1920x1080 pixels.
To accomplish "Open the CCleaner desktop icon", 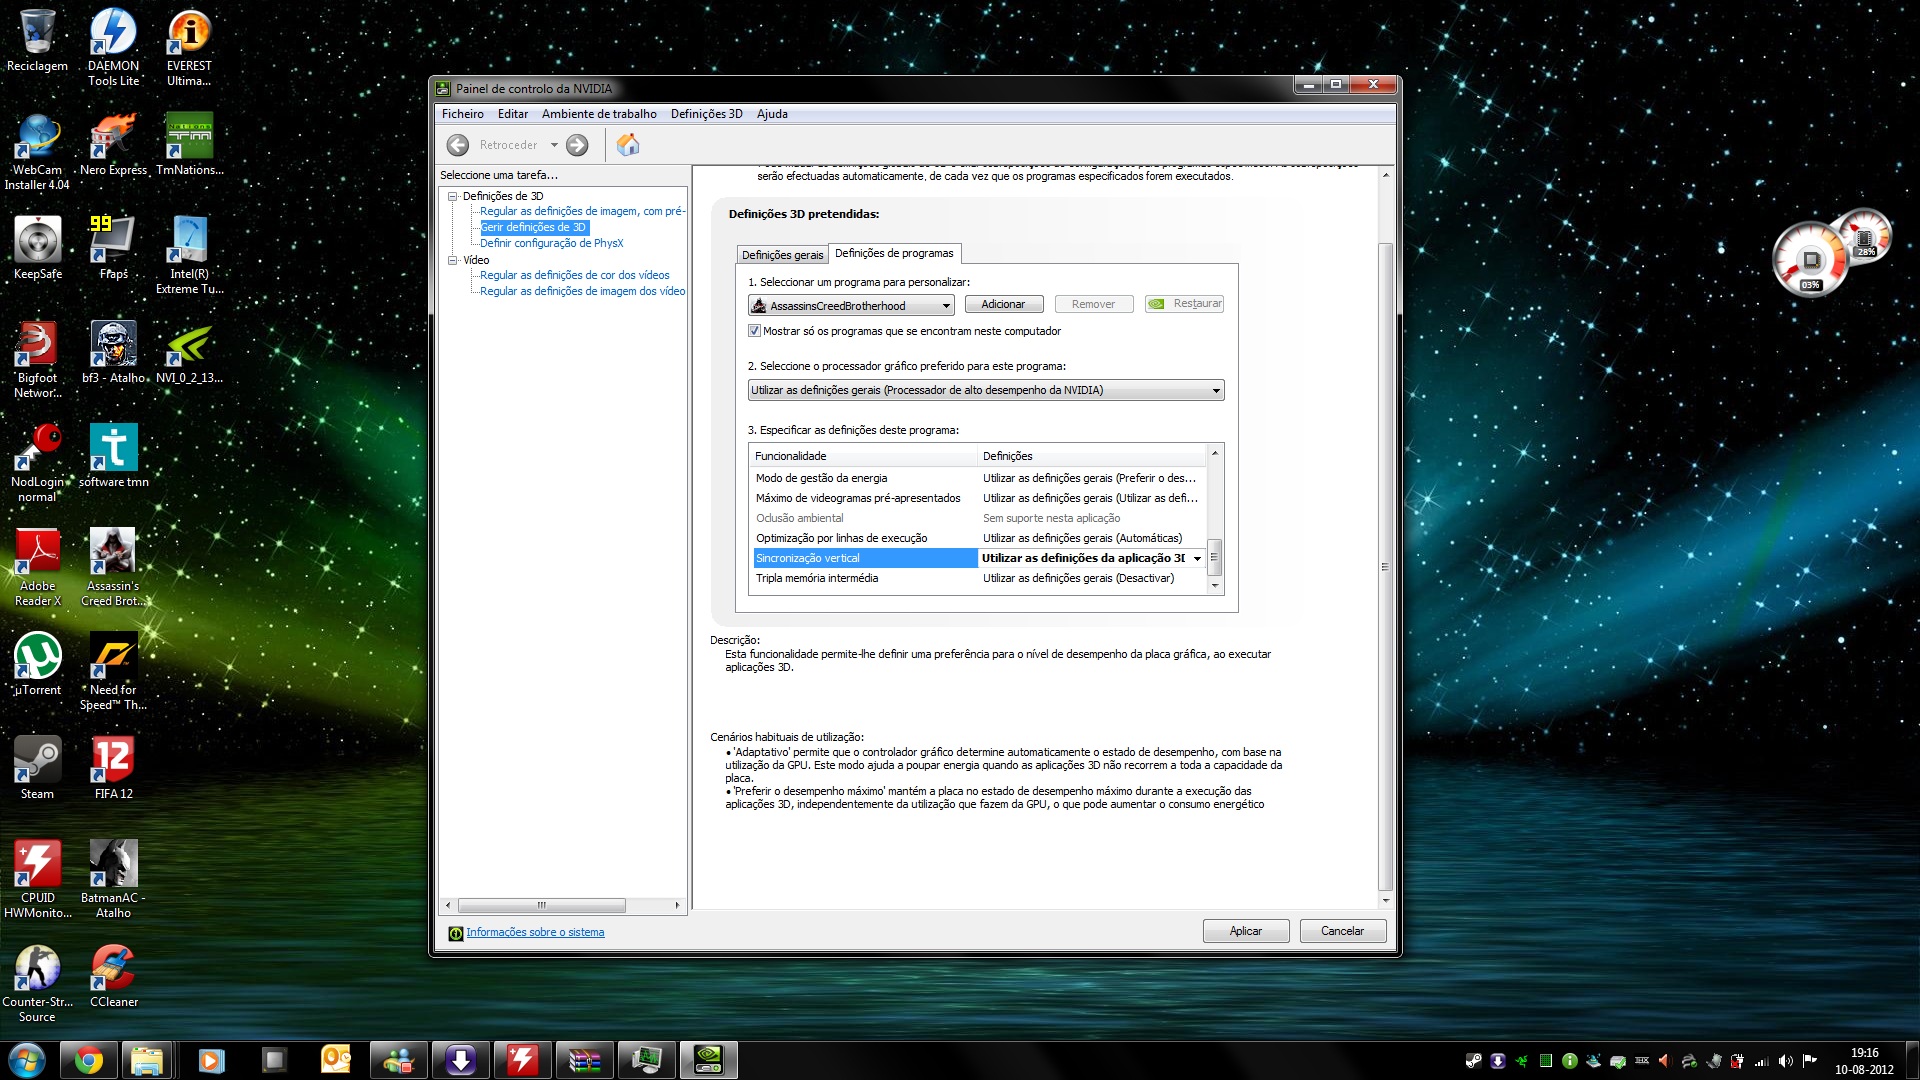I will click(113, 976).
